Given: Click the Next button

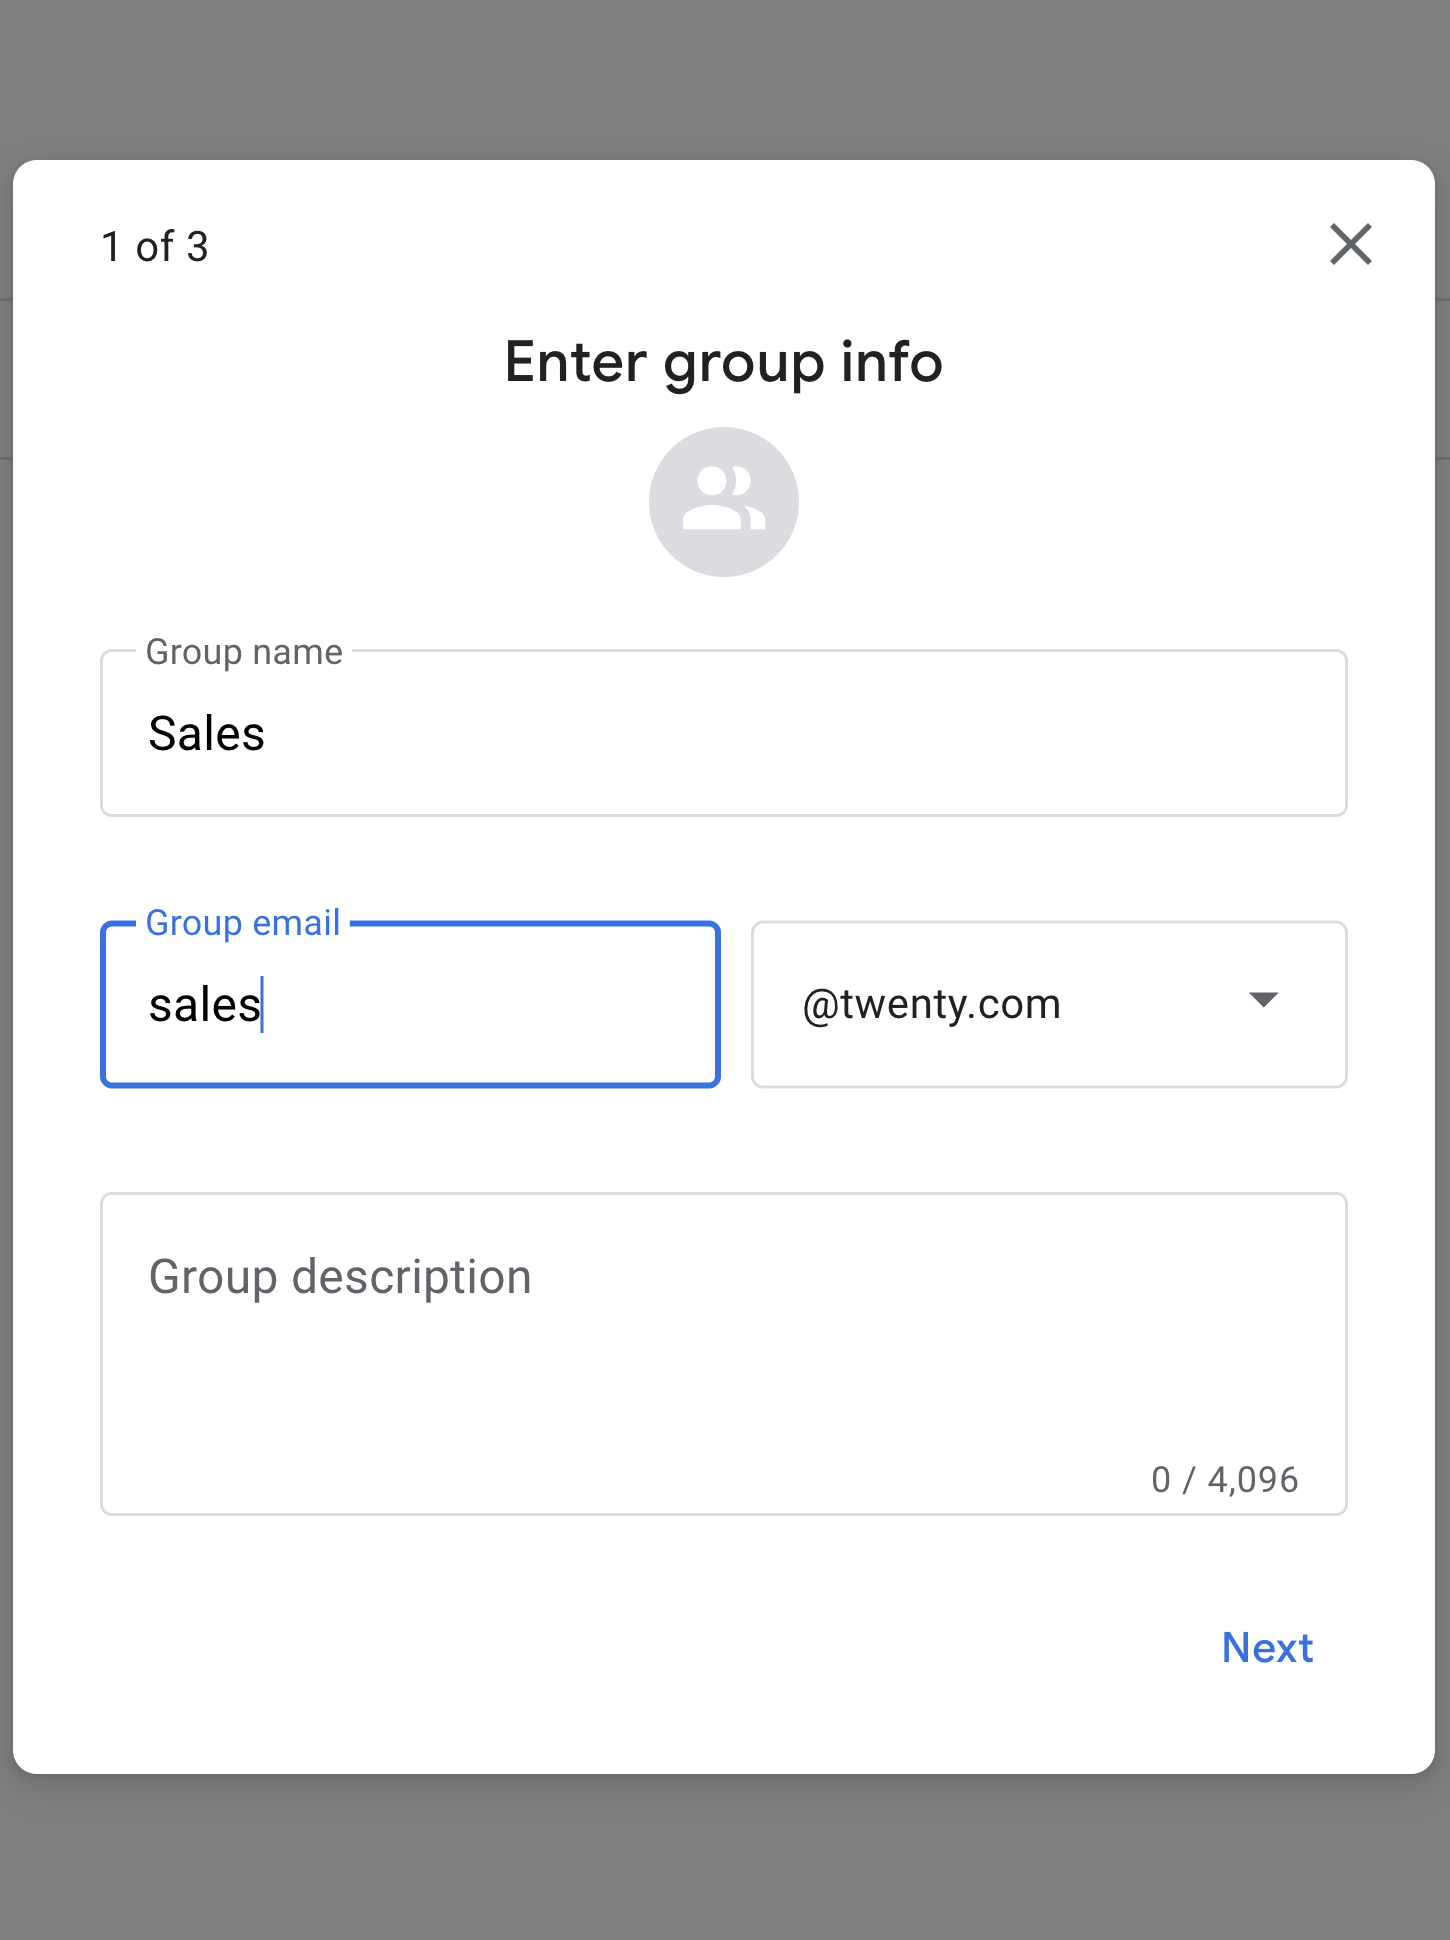Looking at the screenshot, I should click(1267, 1647).
